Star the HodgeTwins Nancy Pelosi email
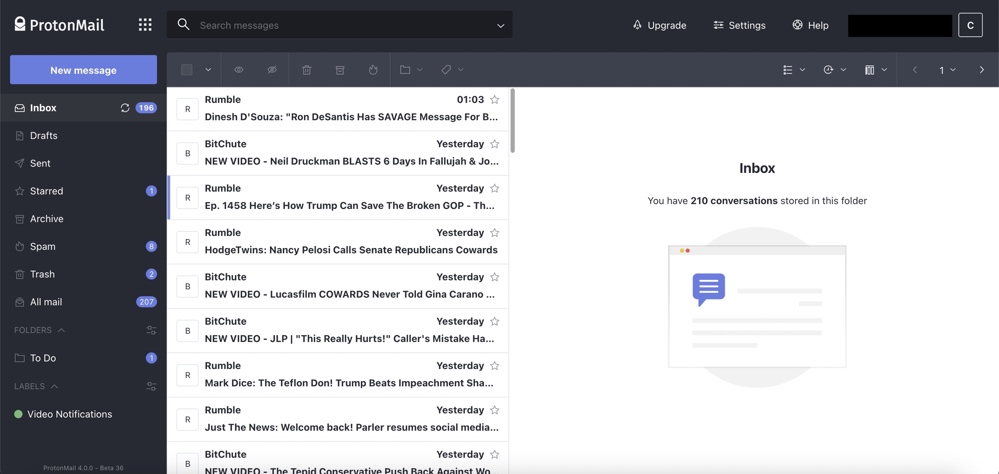Viewport: 999px width, 474px height. (x=494, y=233)
